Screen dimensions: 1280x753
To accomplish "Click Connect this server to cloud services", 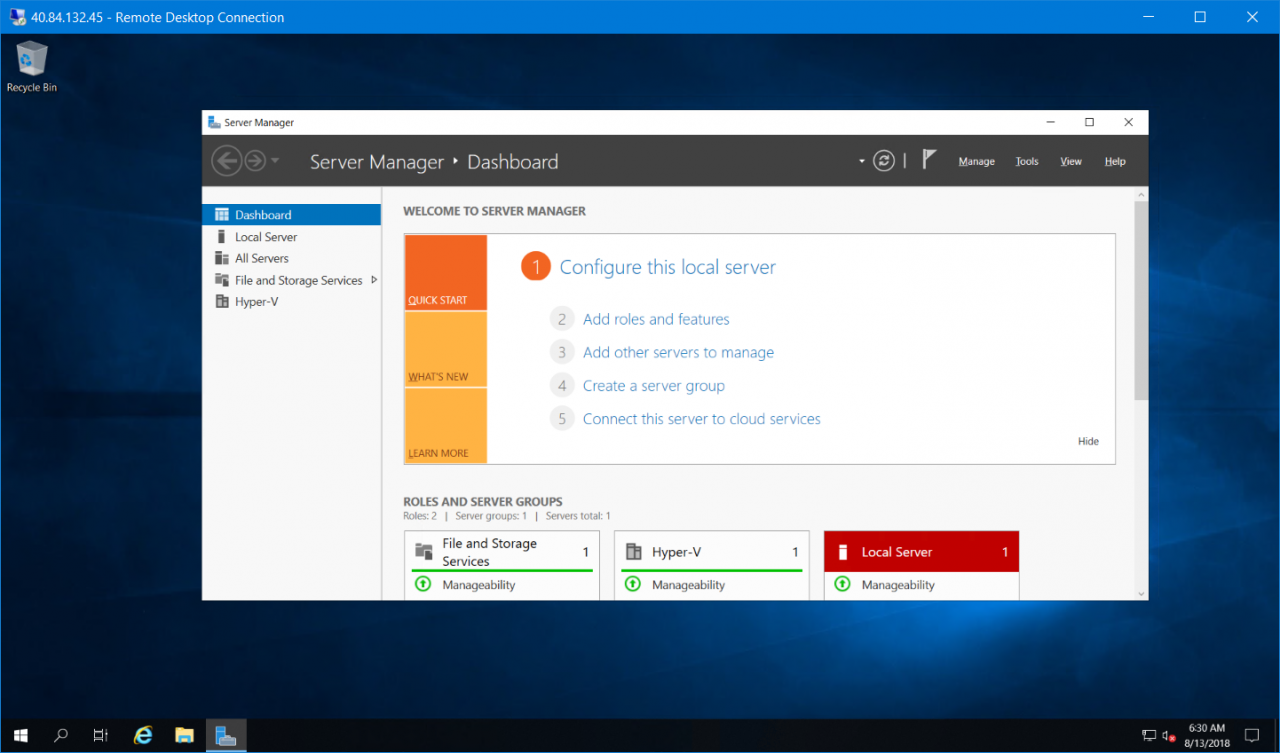I will click(x=702, y=419).
